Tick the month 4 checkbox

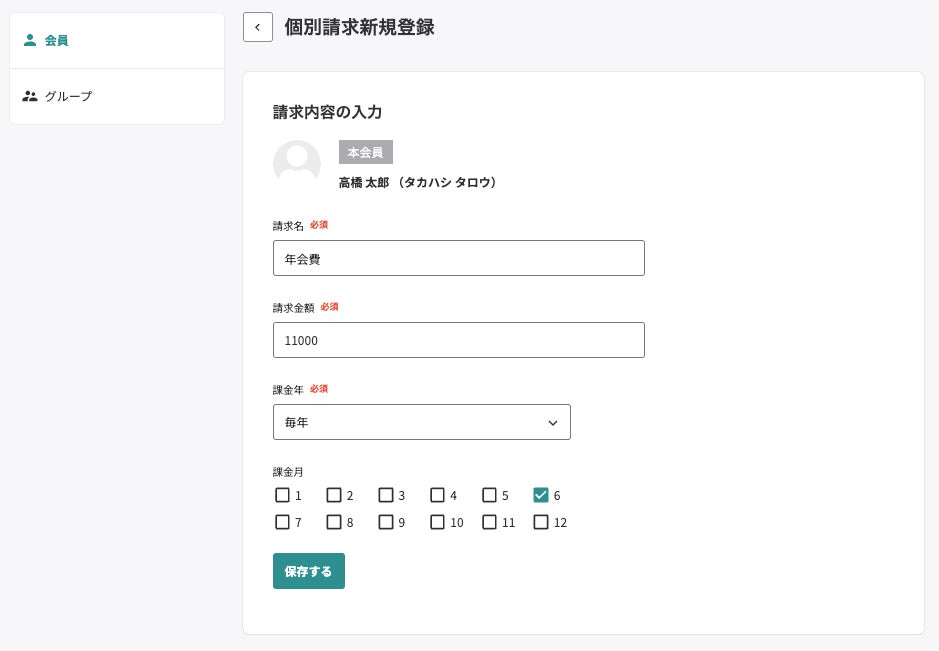pos(437,495)
